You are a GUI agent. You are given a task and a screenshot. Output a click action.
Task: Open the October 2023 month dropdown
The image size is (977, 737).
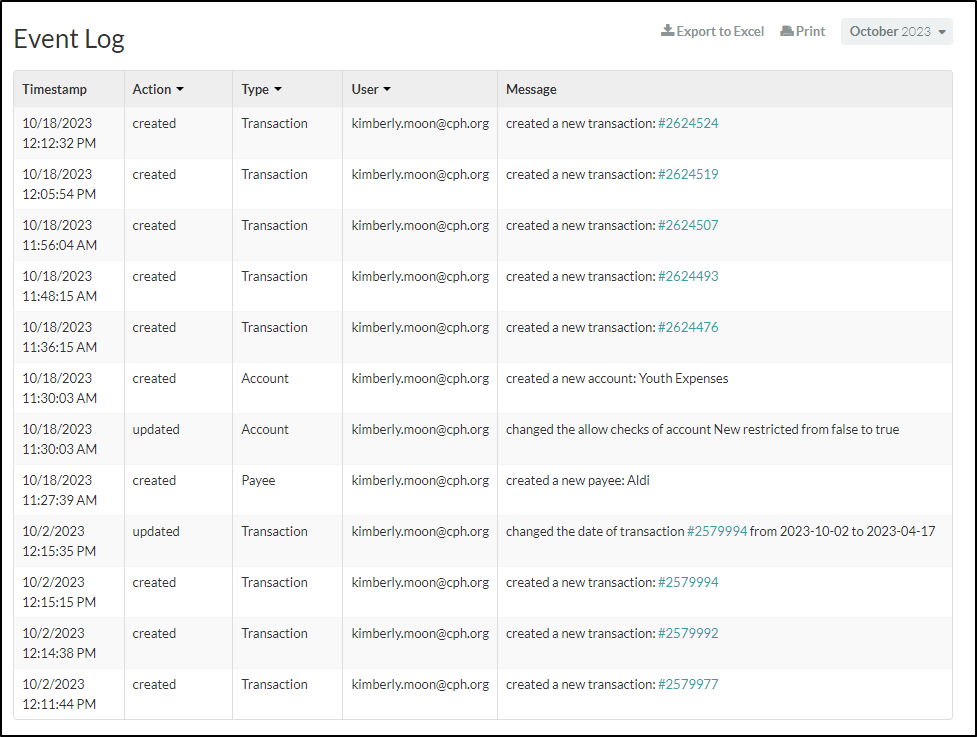[x=897, y=32]
